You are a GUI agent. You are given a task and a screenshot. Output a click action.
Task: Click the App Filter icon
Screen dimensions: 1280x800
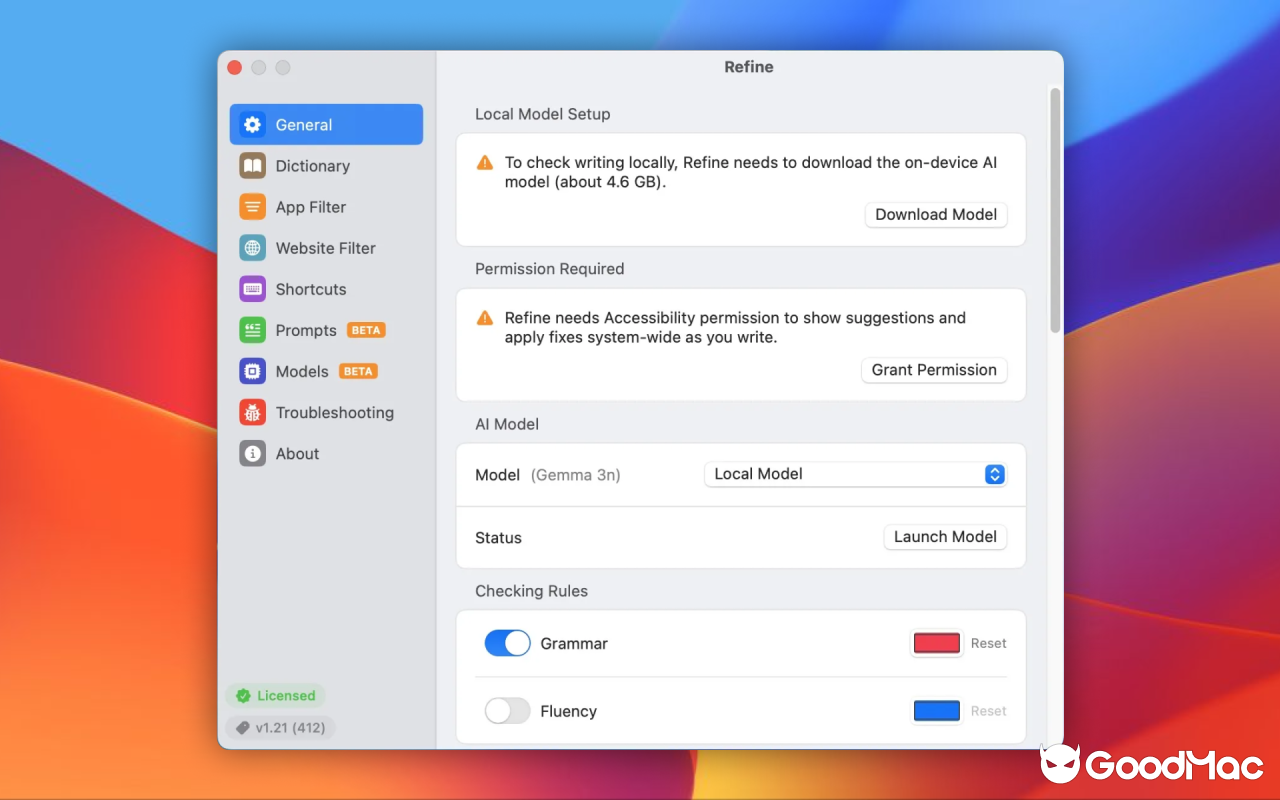pos(251,206)
